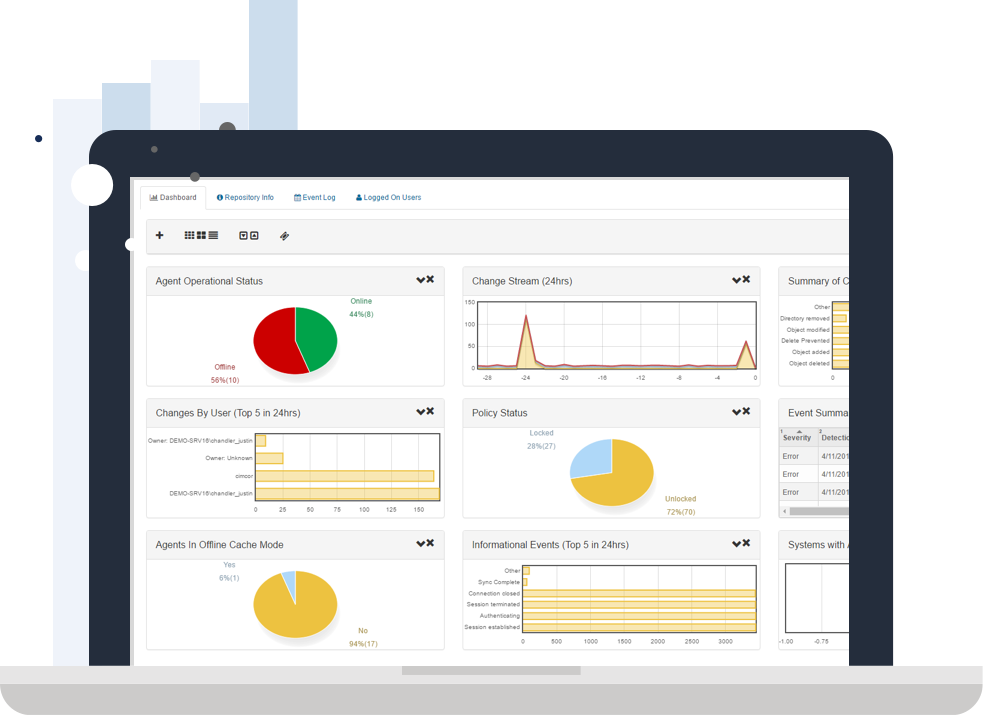983x715 pixels.
Task: Click the plus icon to add a widget
Action: pos(159,236)
